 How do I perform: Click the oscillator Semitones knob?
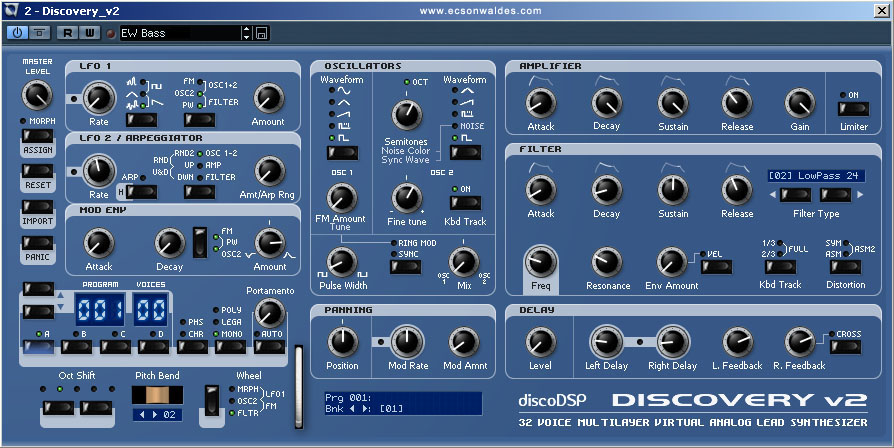(x=406, y=115)
